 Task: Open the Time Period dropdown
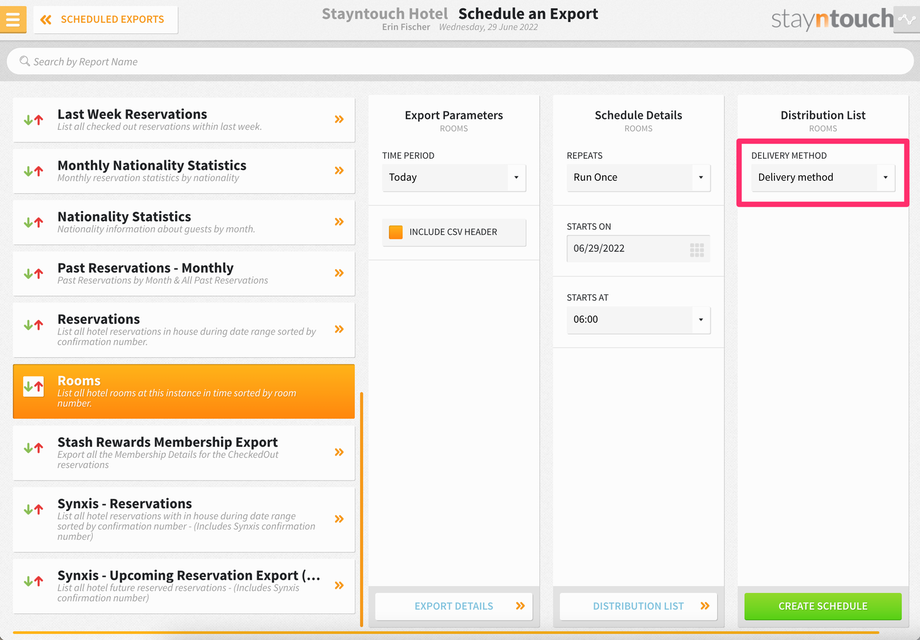[454, 177]
